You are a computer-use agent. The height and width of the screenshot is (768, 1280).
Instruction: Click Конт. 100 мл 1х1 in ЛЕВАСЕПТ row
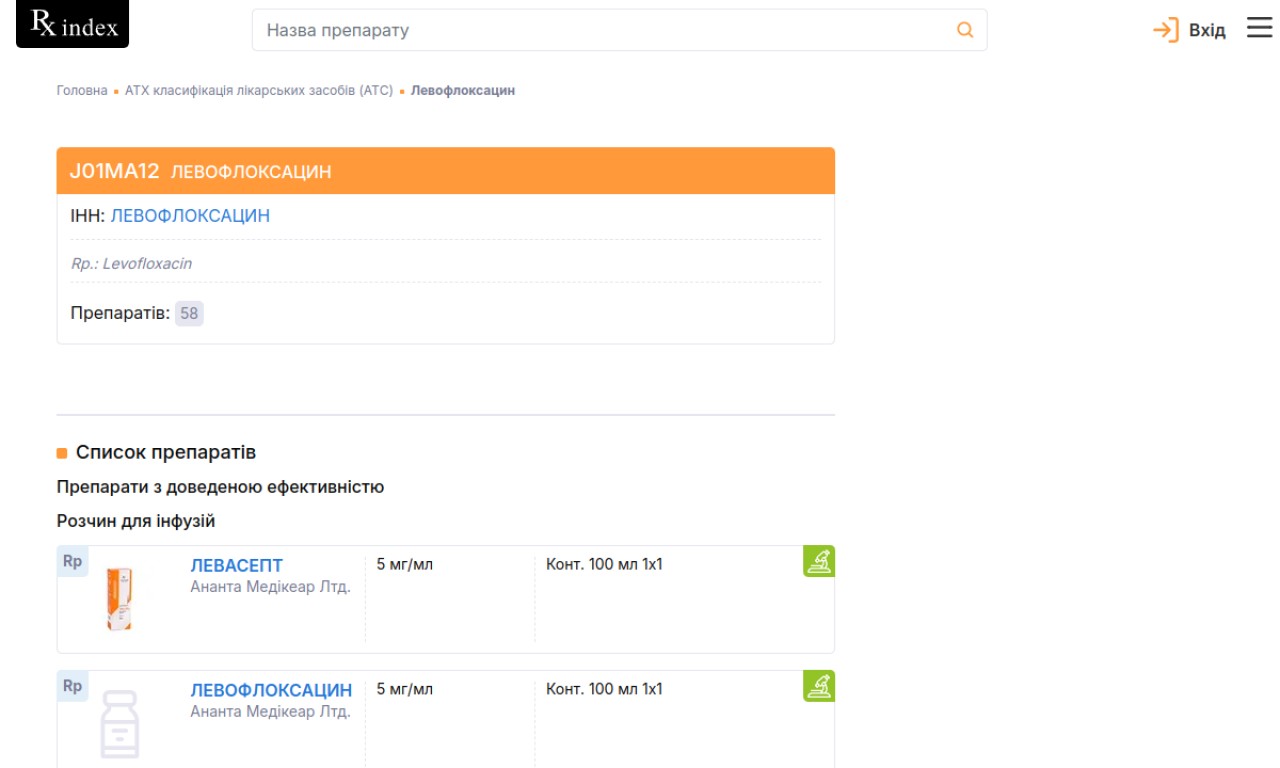604,564
